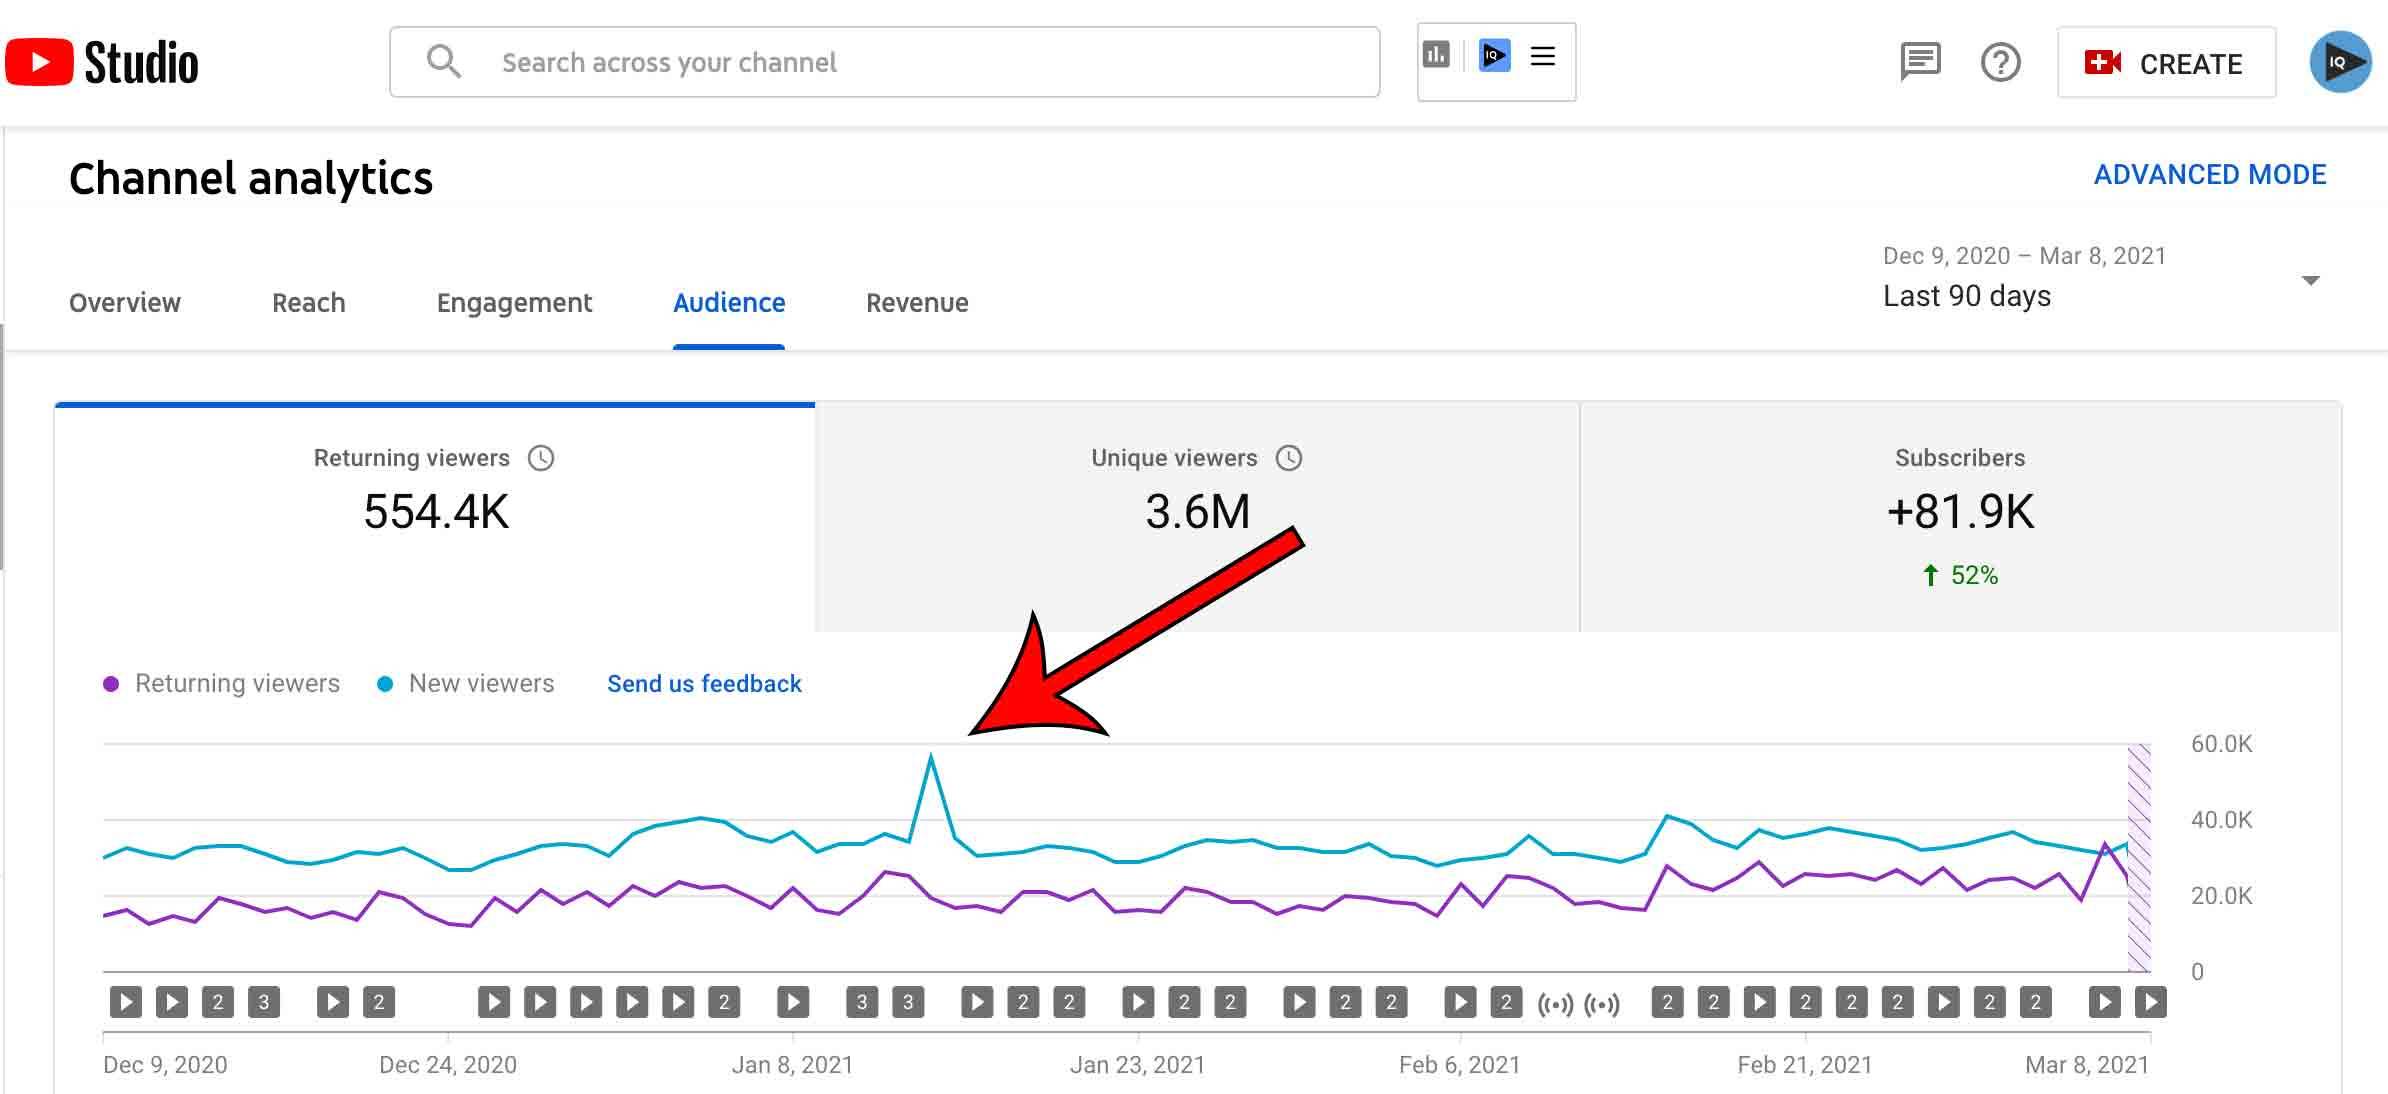Screen dimensions: 2388x1094
Task: Click the help question mark icon
Action: pos(2000,63)
